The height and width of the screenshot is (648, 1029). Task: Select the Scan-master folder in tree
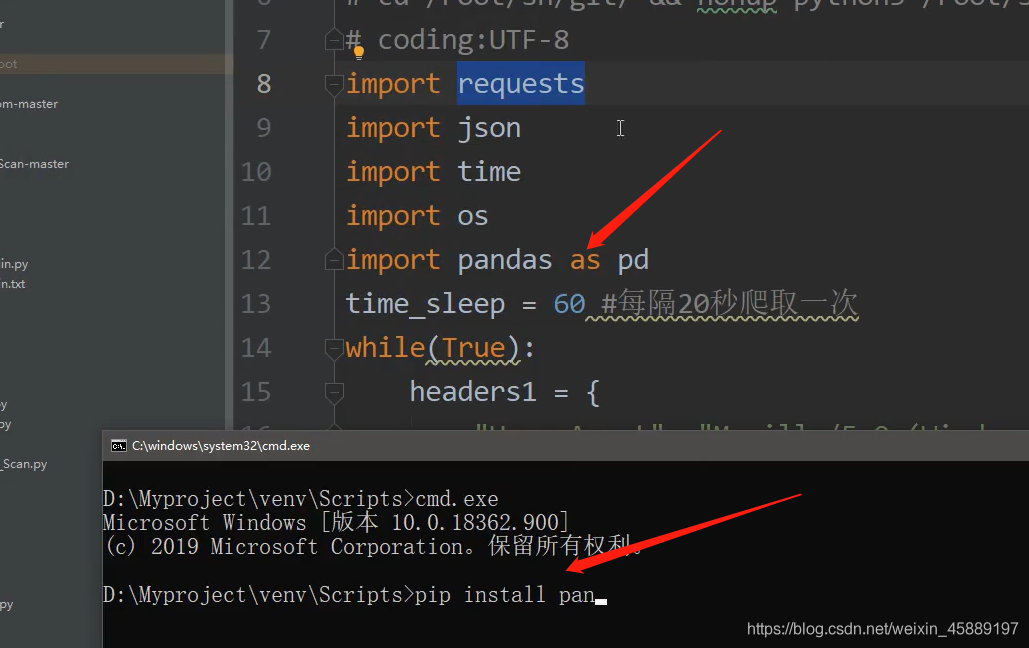click(34, 163)
